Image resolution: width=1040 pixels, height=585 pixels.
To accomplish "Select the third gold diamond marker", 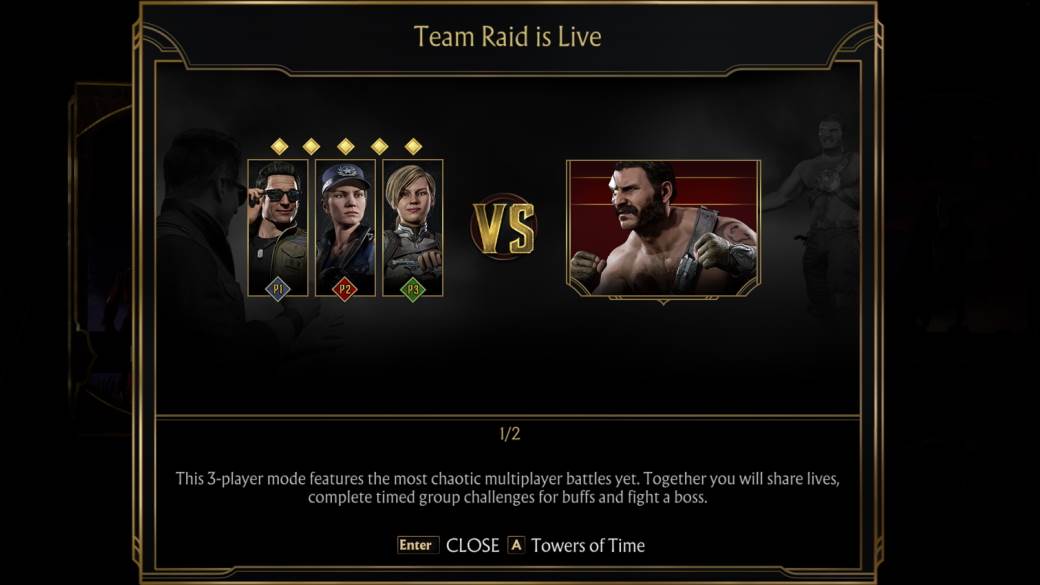I will 346,146.
